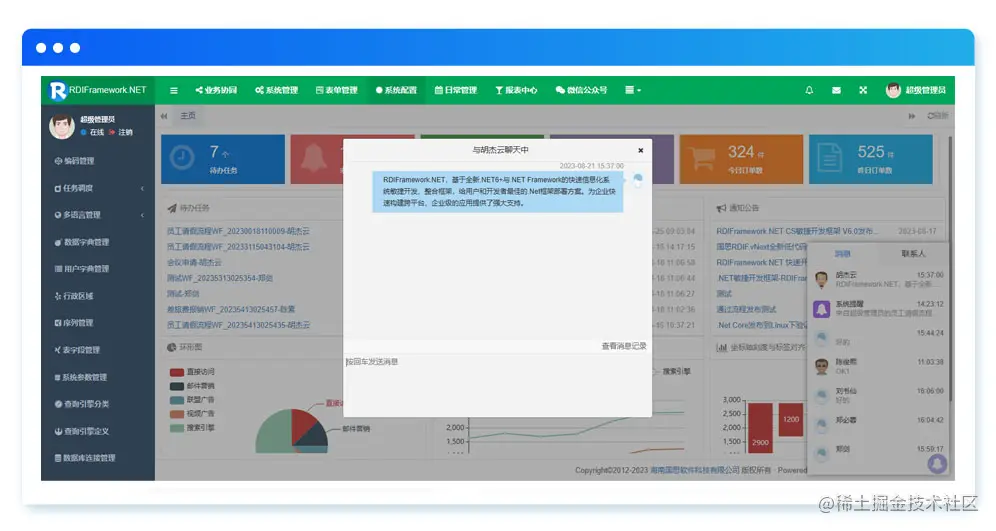The image size is (996, 531).
Task: Open 表字段管理 in the sidebar
Action: pos(77,350)
